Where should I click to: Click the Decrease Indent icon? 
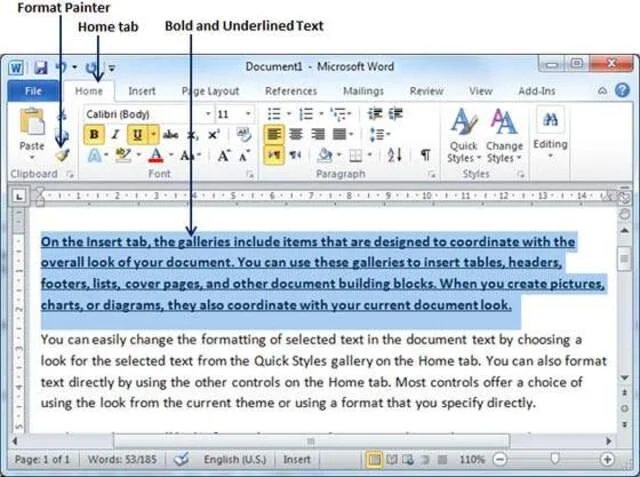374,114
